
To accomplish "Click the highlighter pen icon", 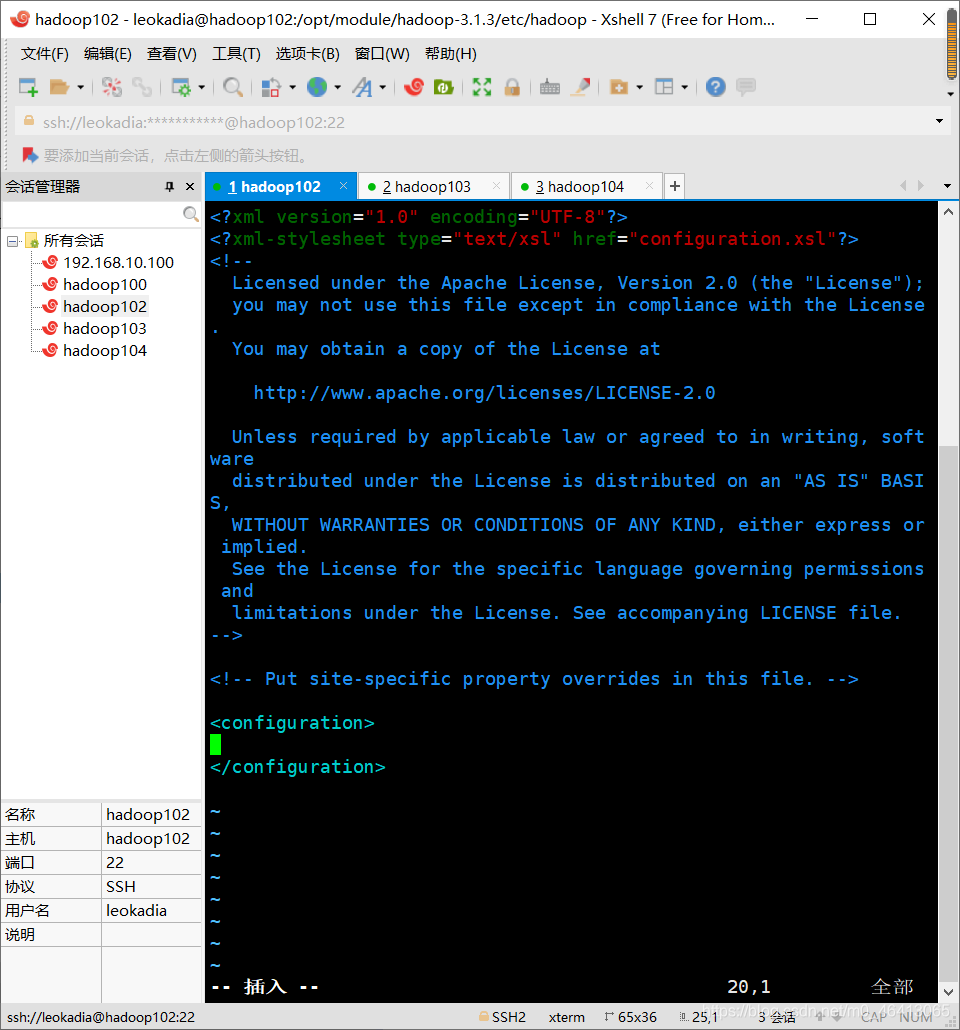I will 580,87.
